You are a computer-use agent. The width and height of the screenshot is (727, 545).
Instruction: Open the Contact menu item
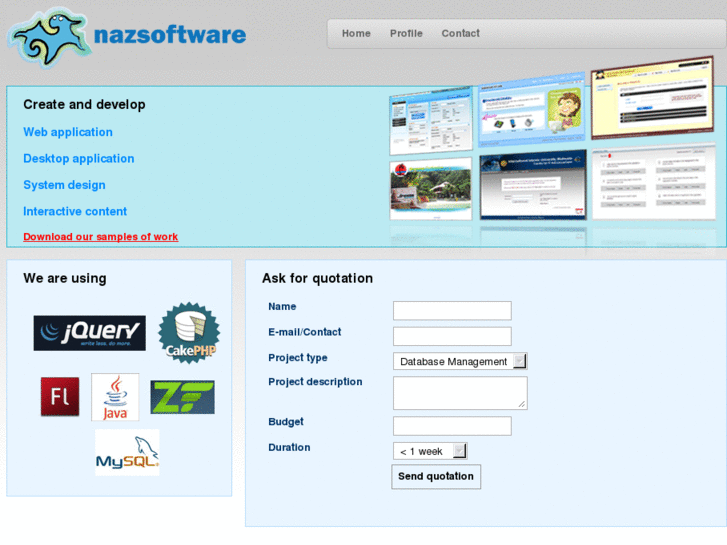coord(460,33)
